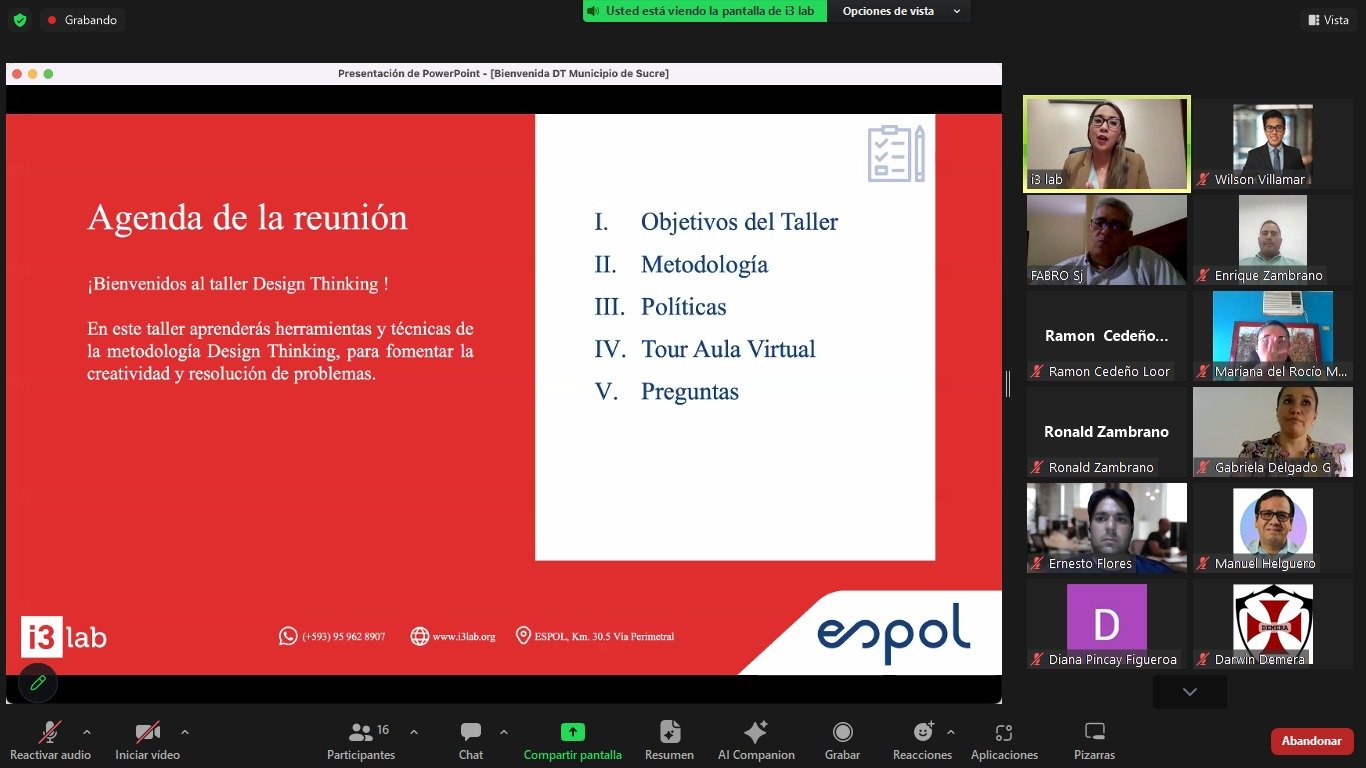
Task: Open the Vista layout button
Action: pos(1329,20)
